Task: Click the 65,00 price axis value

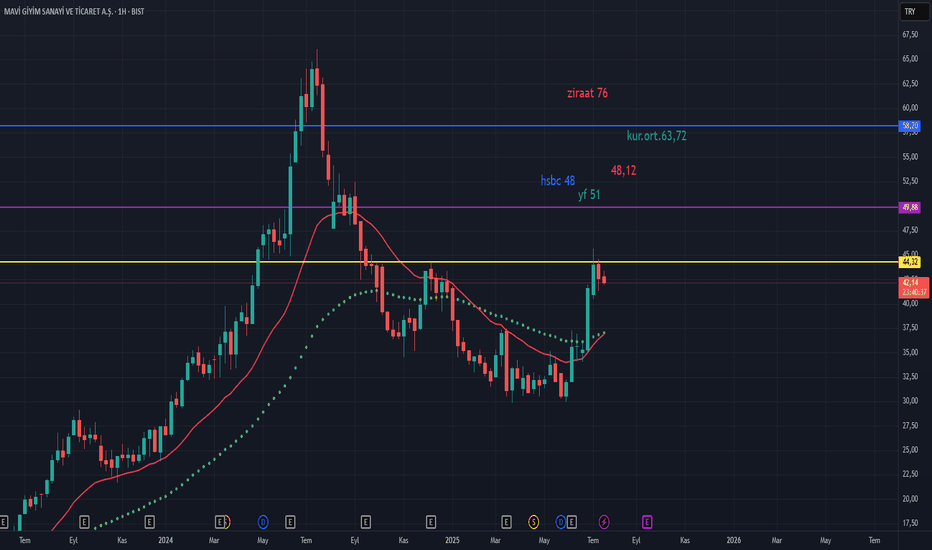Action: (910, 59)
